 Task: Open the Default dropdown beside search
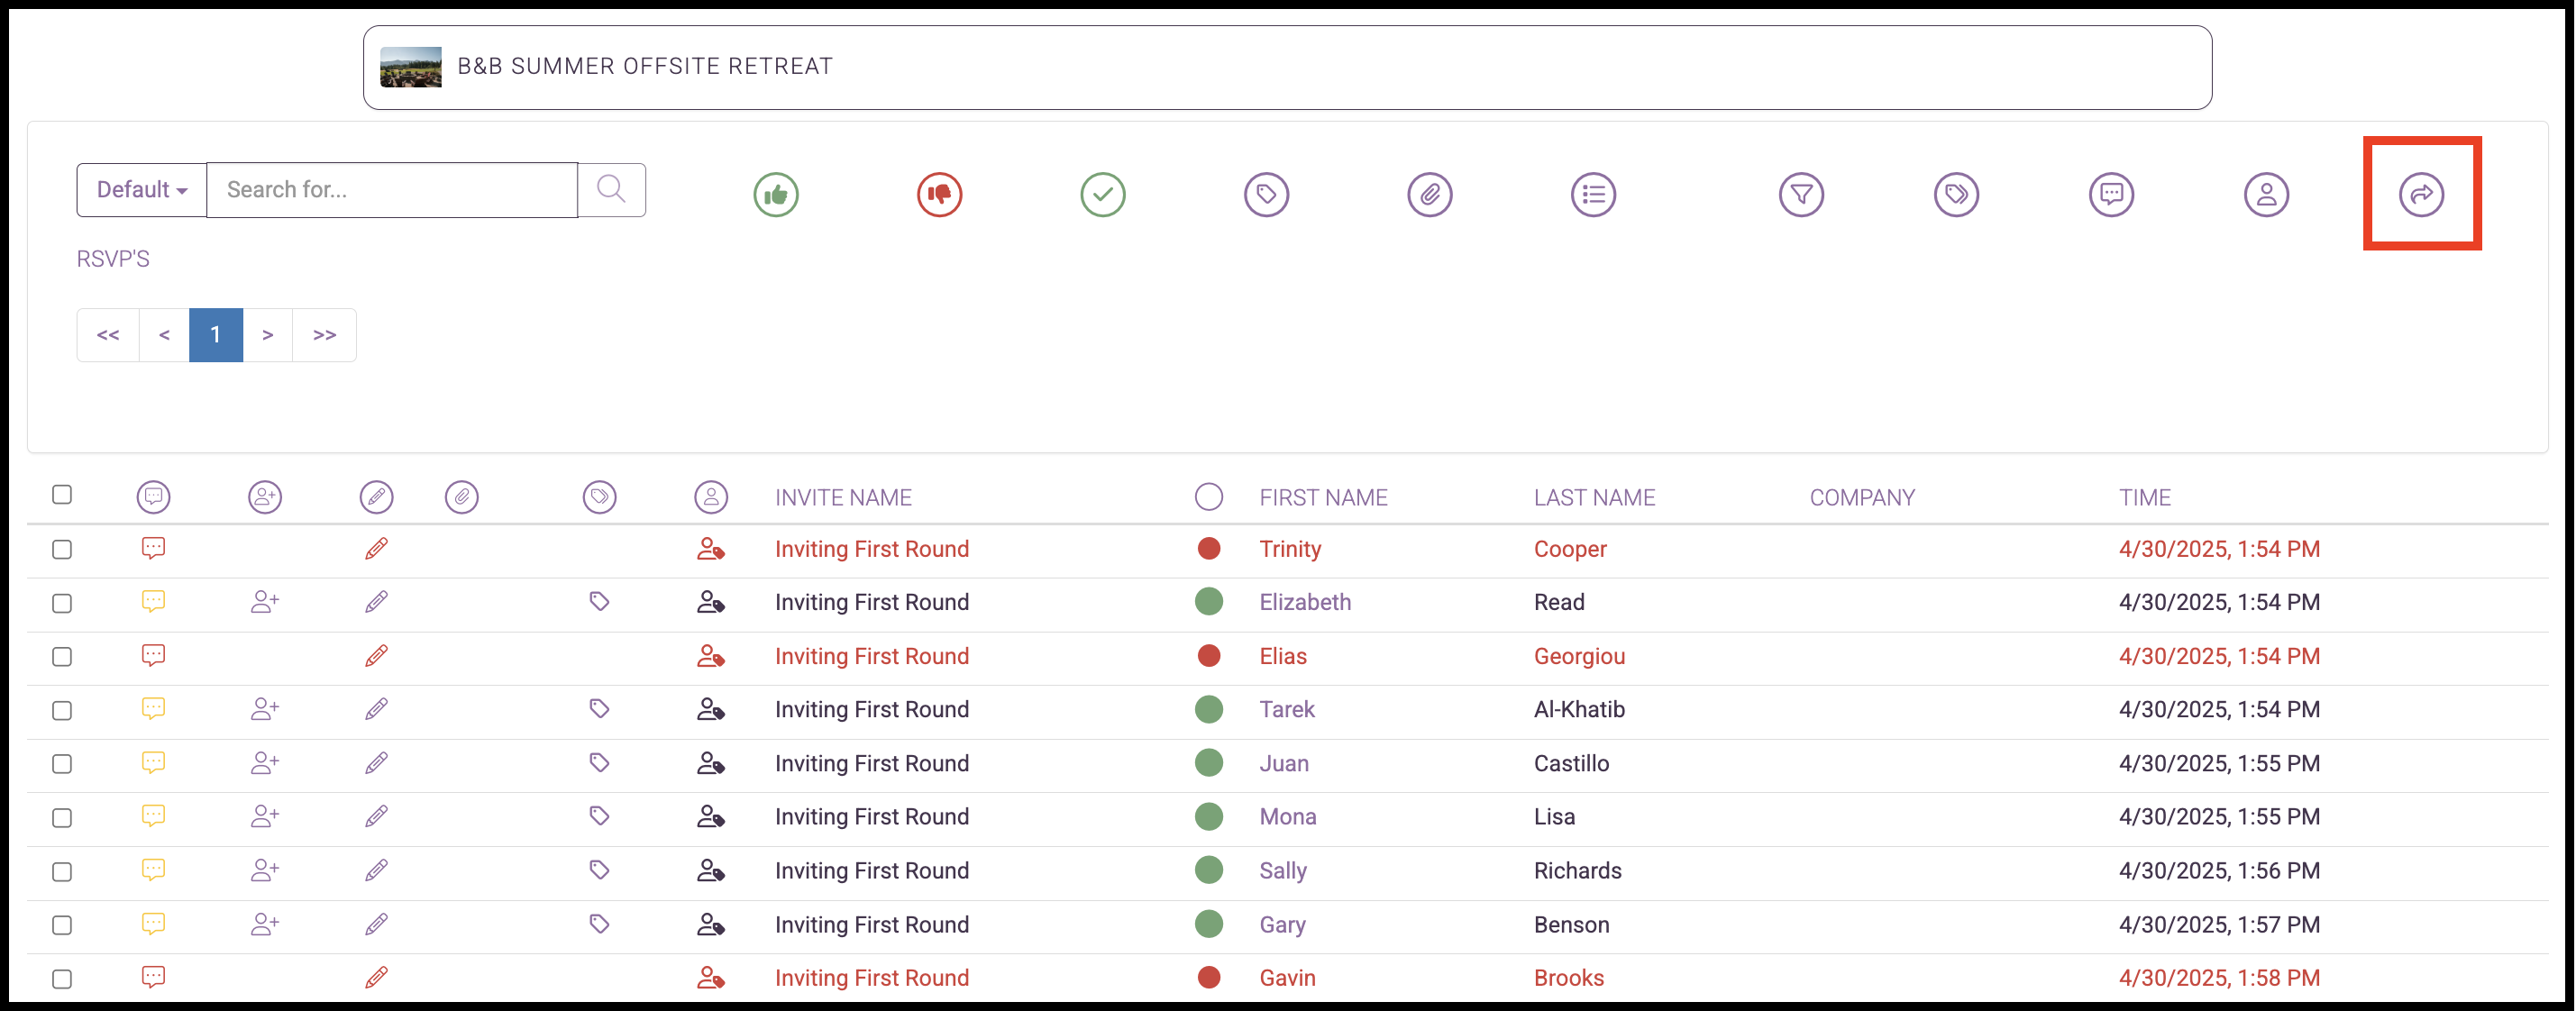pyautogui.click(x=142, y=190)
